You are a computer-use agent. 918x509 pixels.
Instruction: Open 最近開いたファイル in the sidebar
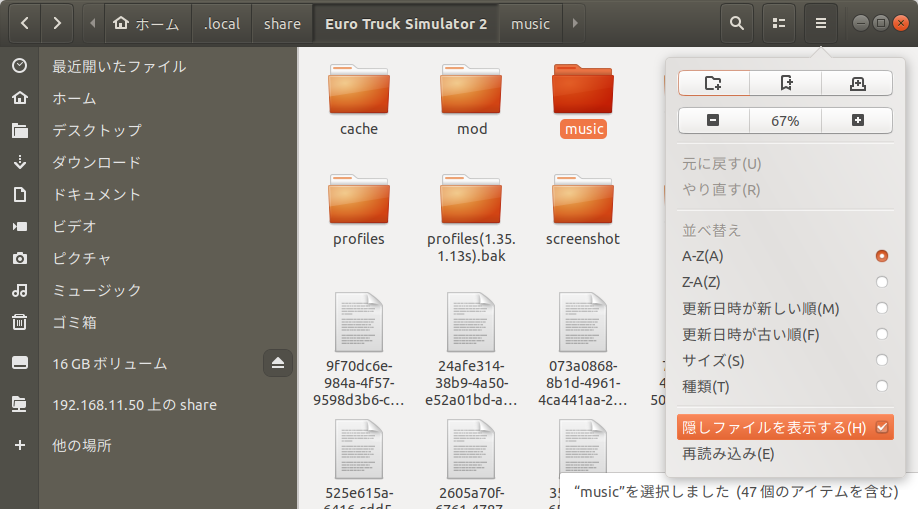click(x=149, y=66)
